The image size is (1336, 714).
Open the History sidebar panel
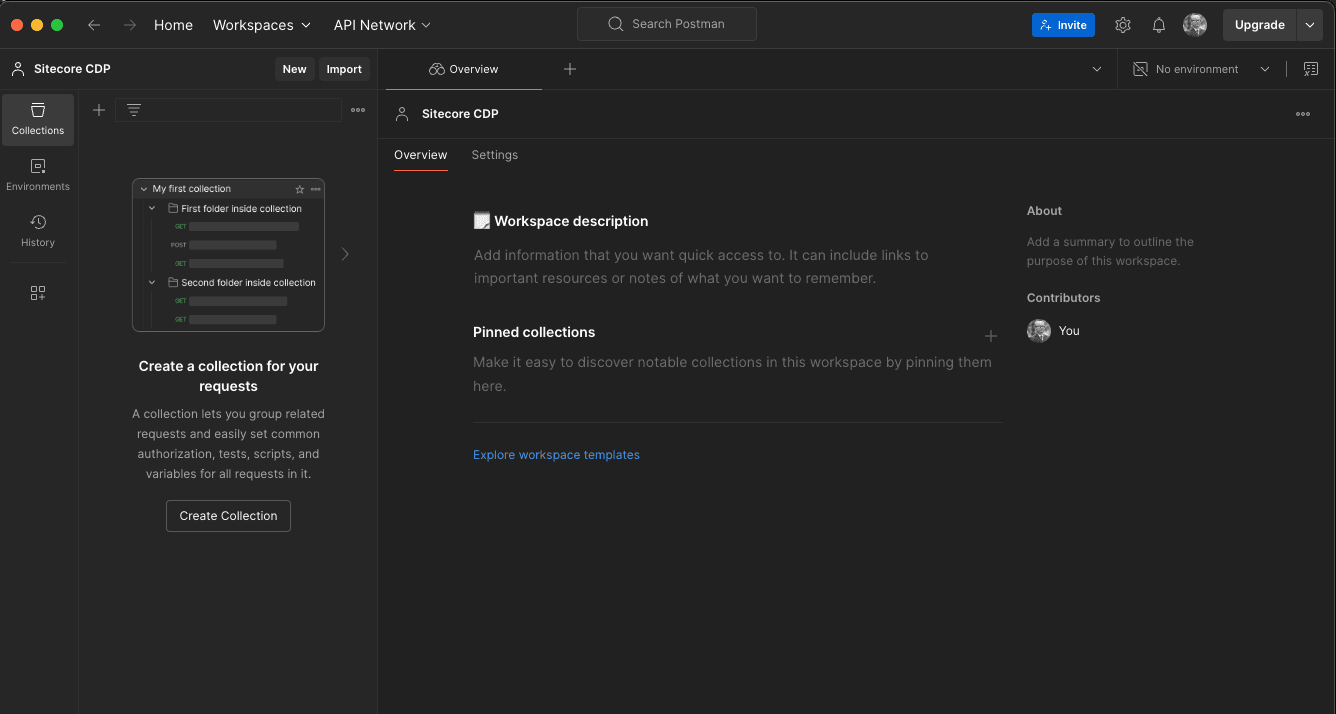(x=38, y=231)
